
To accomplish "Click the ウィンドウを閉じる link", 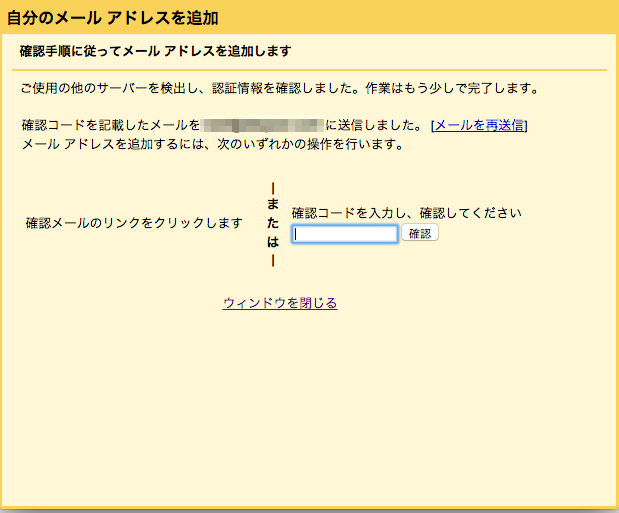I will point(280,303).
